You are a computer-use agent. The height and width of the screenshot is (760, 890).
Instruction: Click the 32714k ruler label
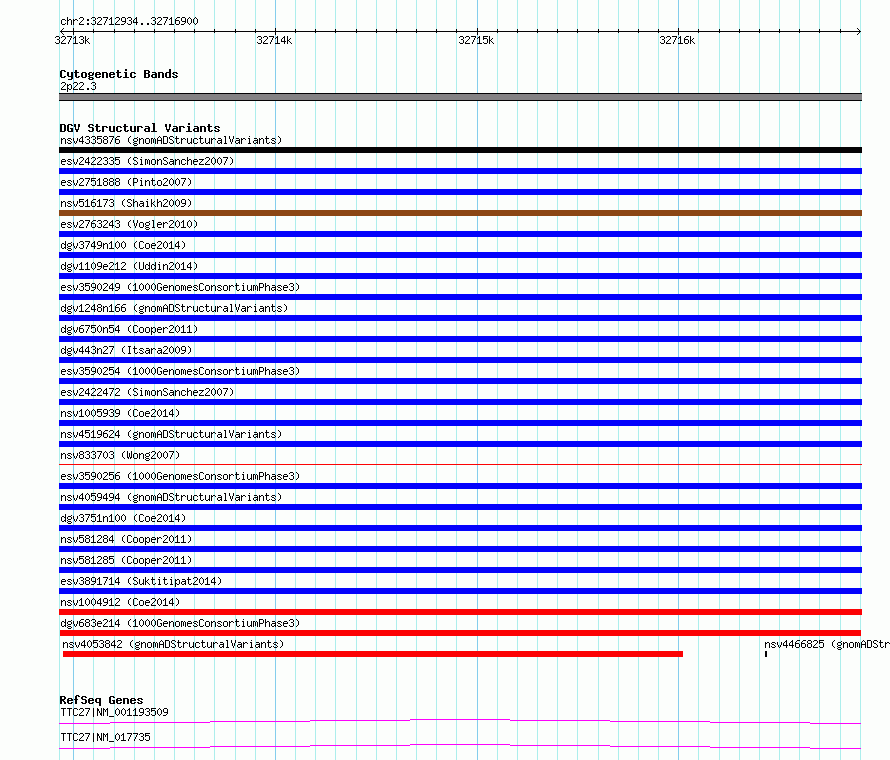(274, 40)
